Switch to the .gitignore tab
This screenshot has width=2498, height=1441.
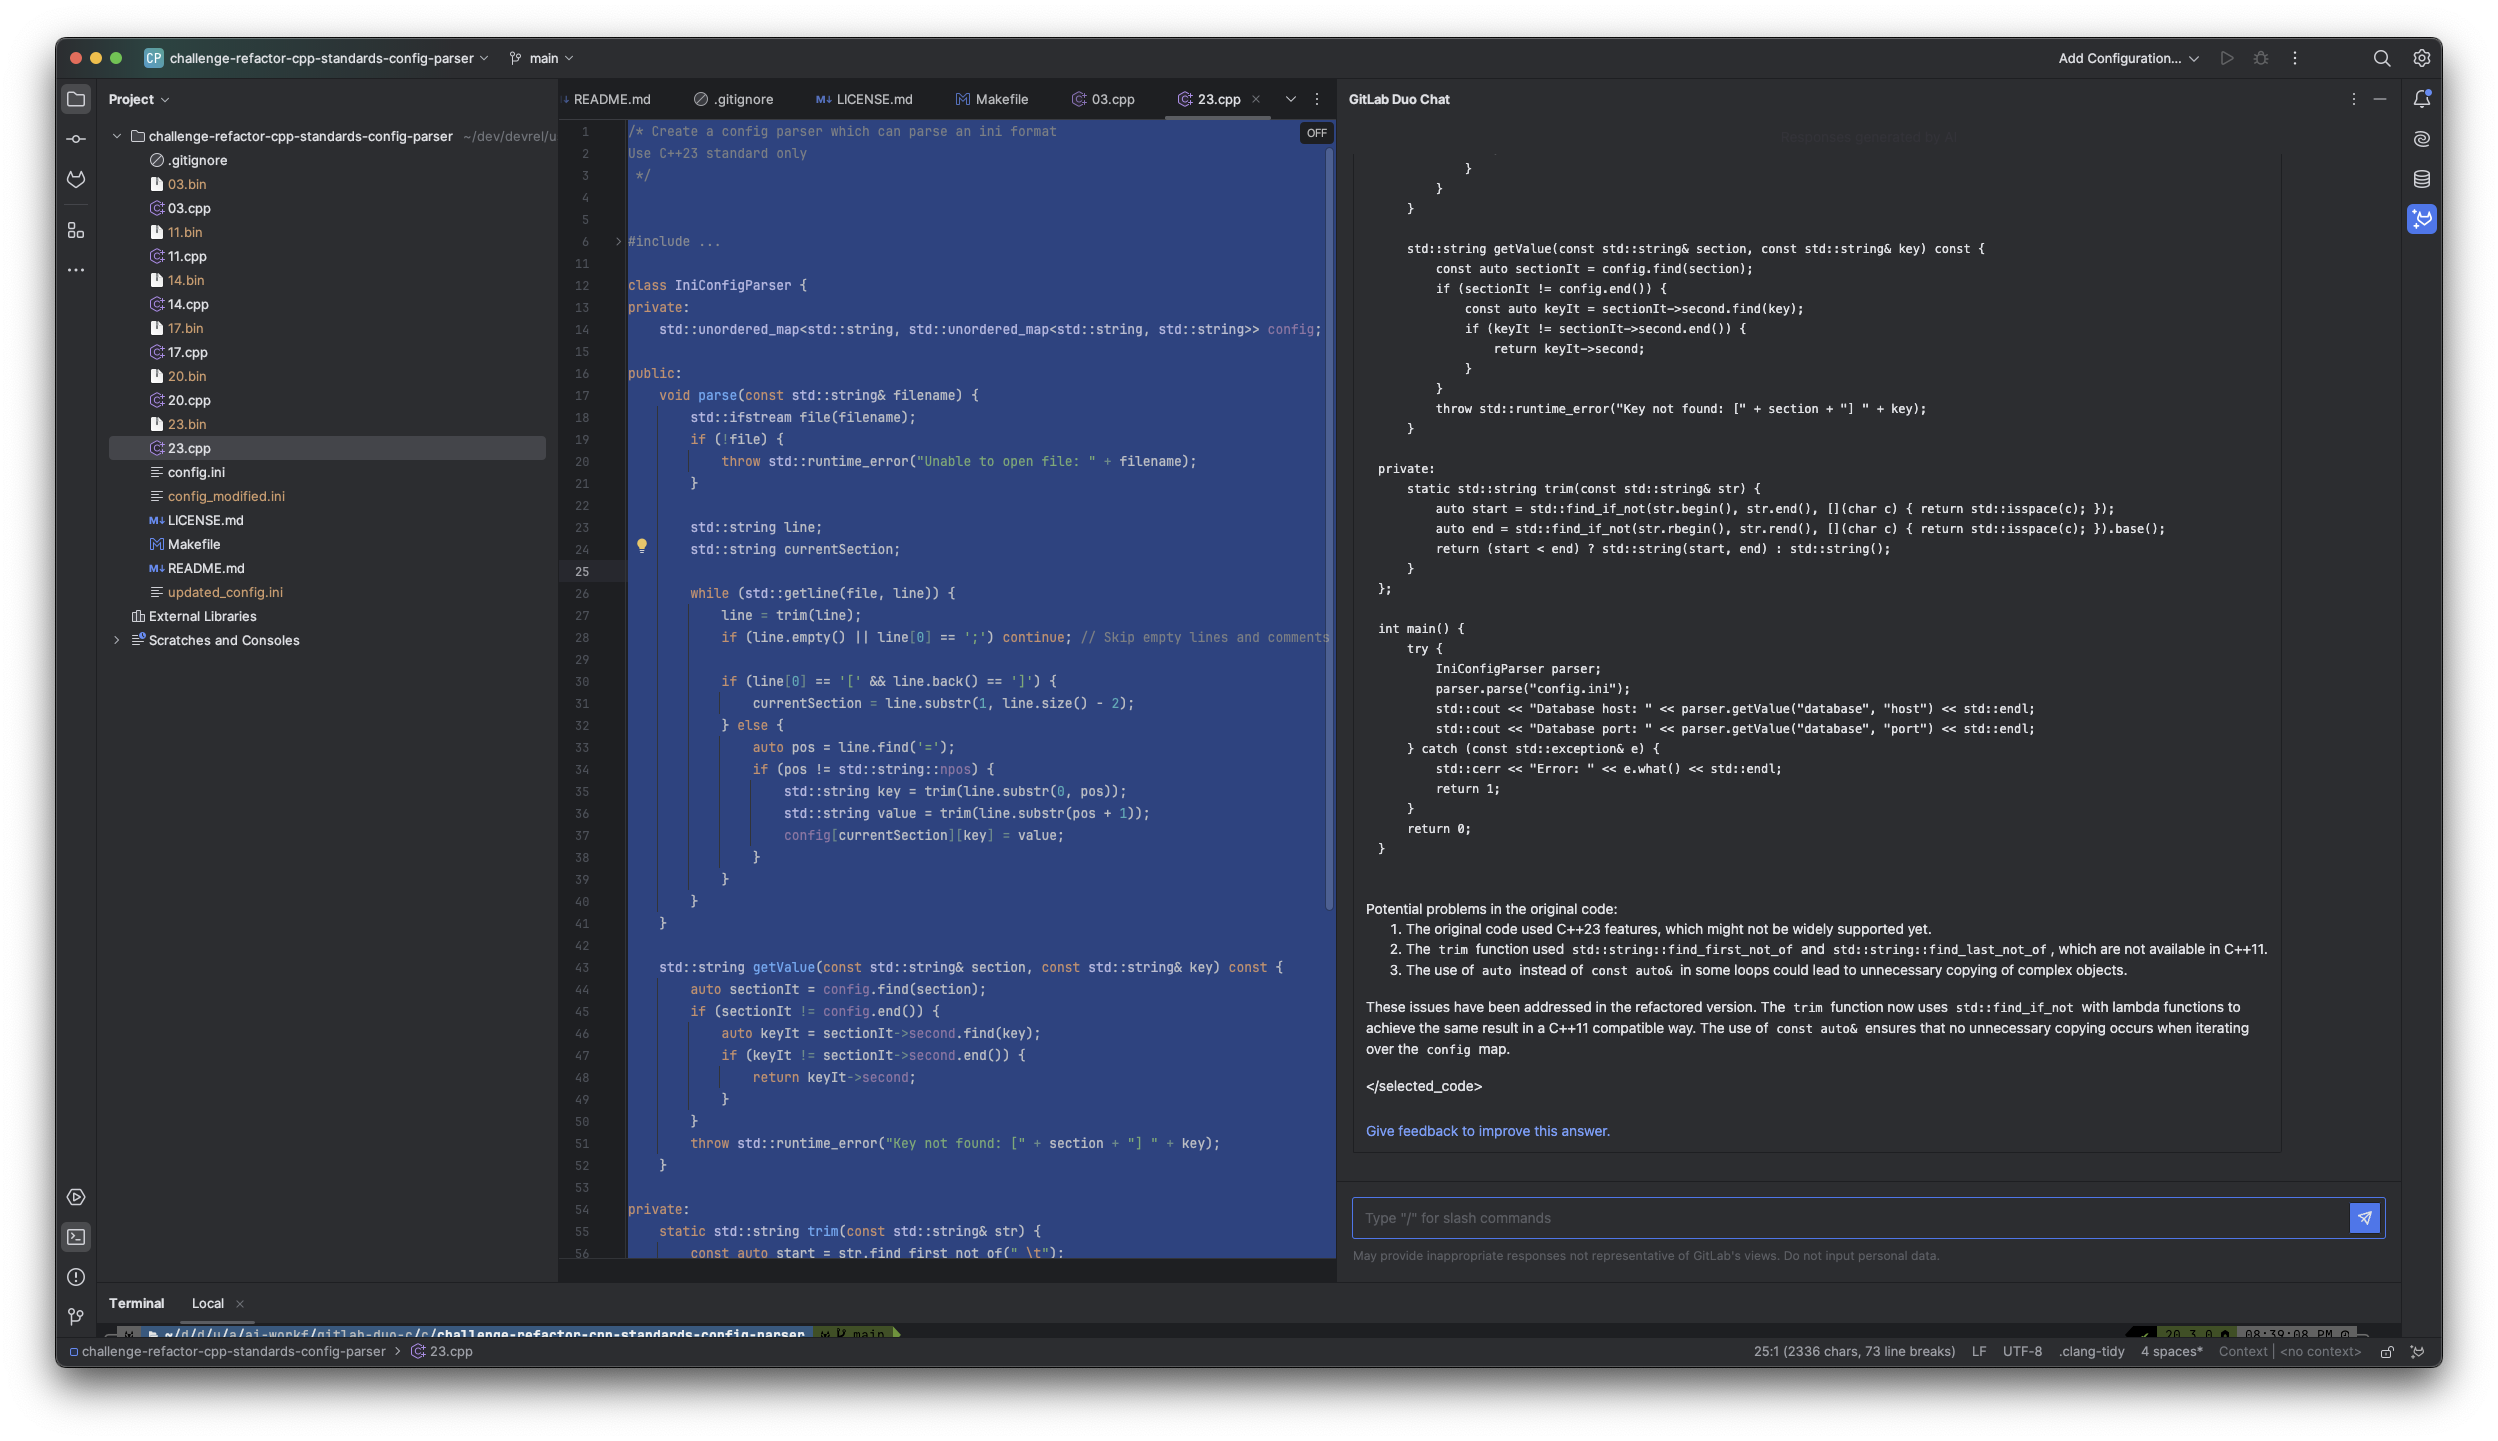733,99
